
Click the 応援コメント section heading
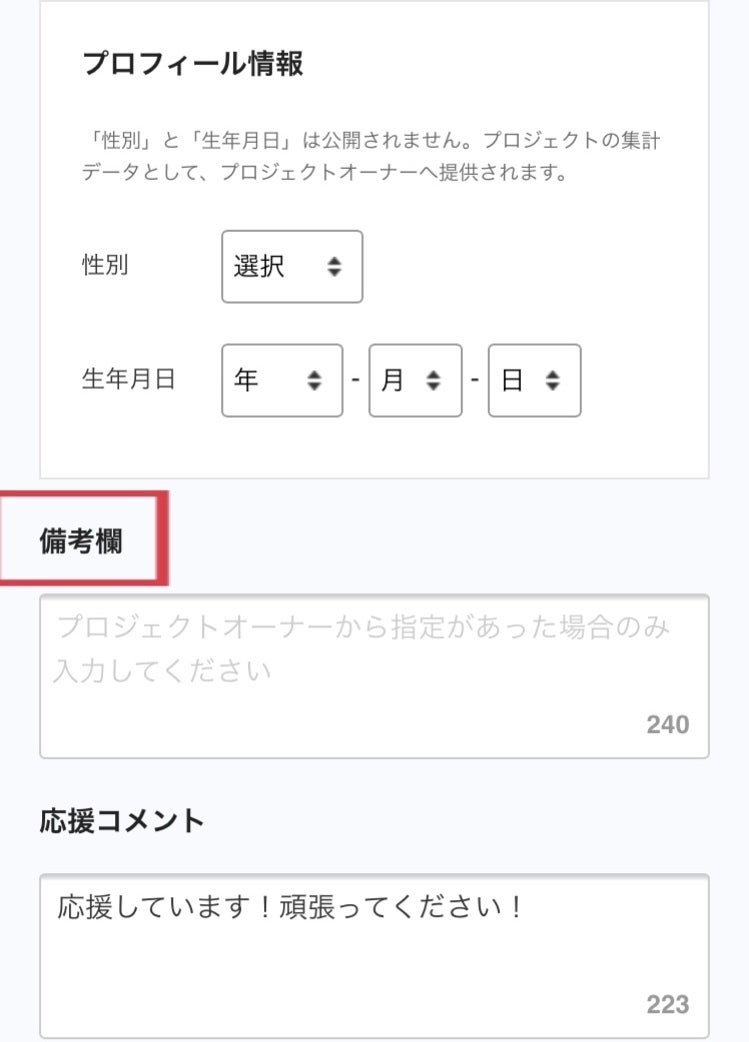(122, 821)
